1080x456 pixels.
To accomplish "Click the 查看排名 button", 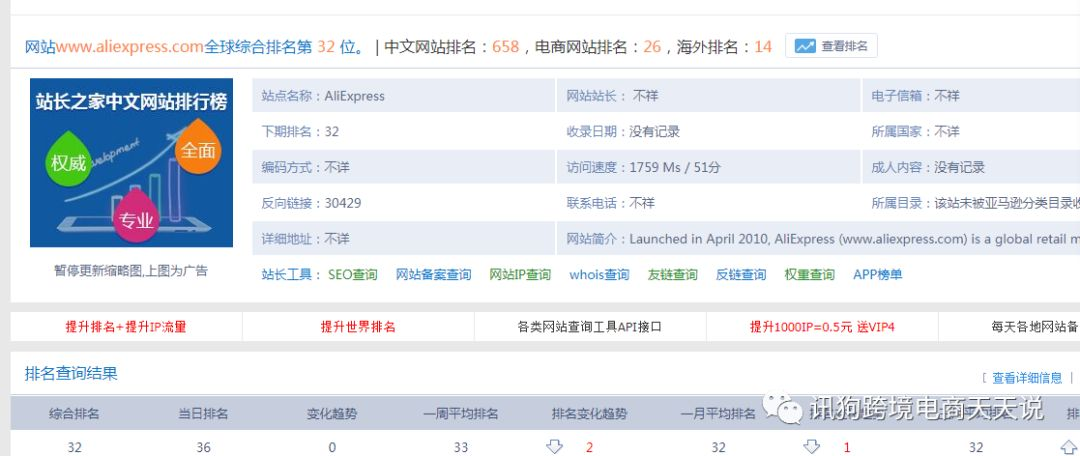I will pyautogui.click(x=831, y=46).
